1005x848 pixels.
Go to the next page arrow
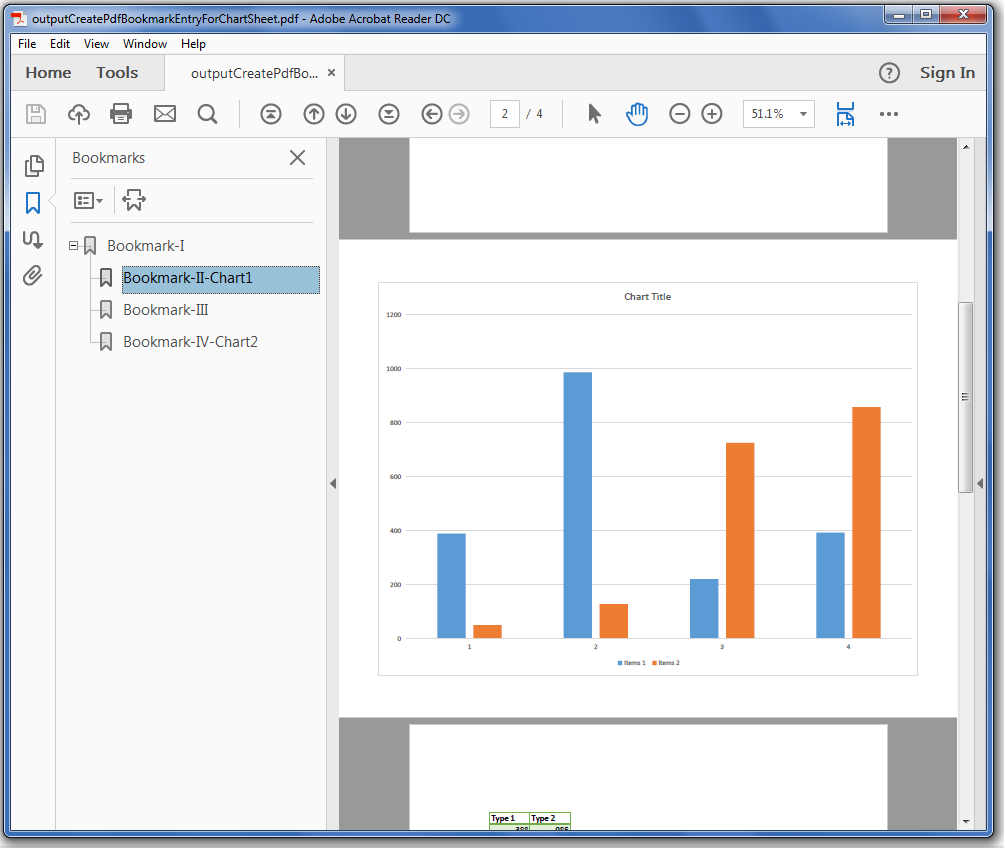346,114
